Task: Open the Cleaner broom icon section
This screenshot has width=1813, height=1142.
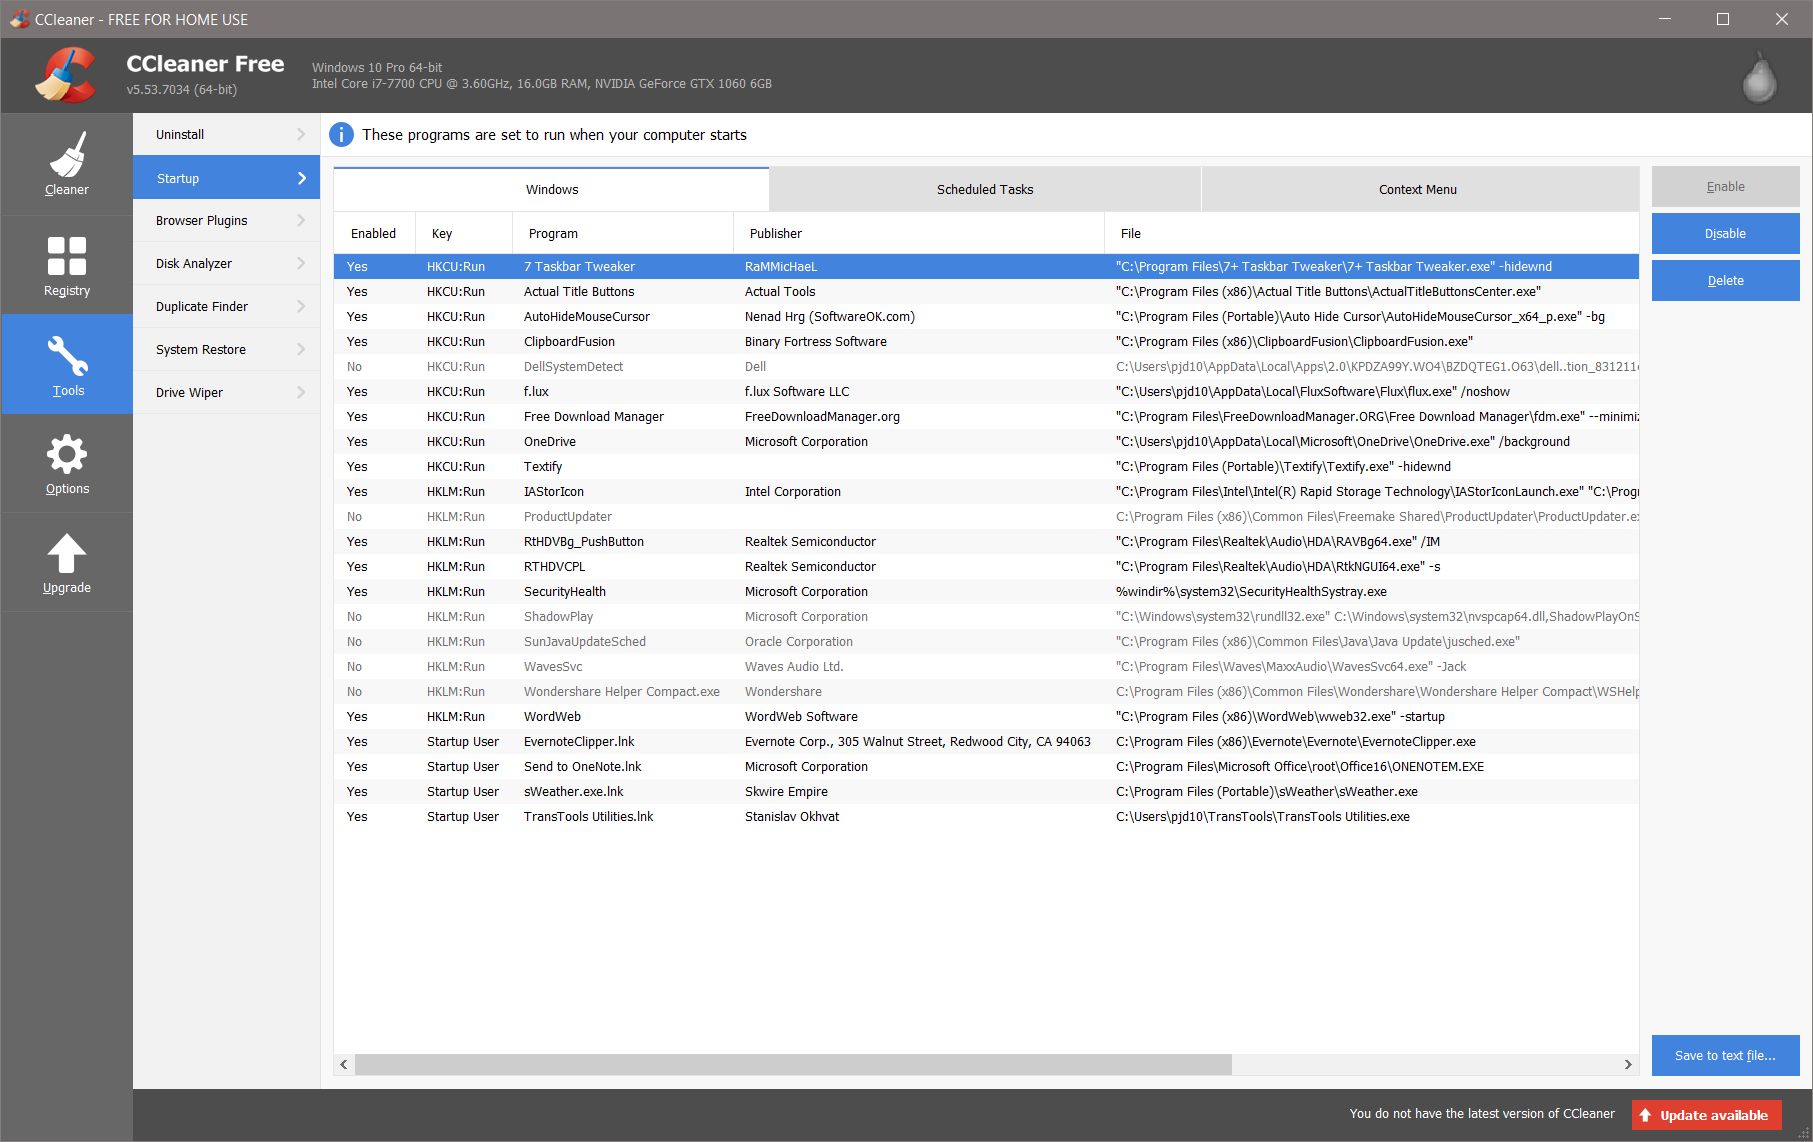Action: (67, 164)
